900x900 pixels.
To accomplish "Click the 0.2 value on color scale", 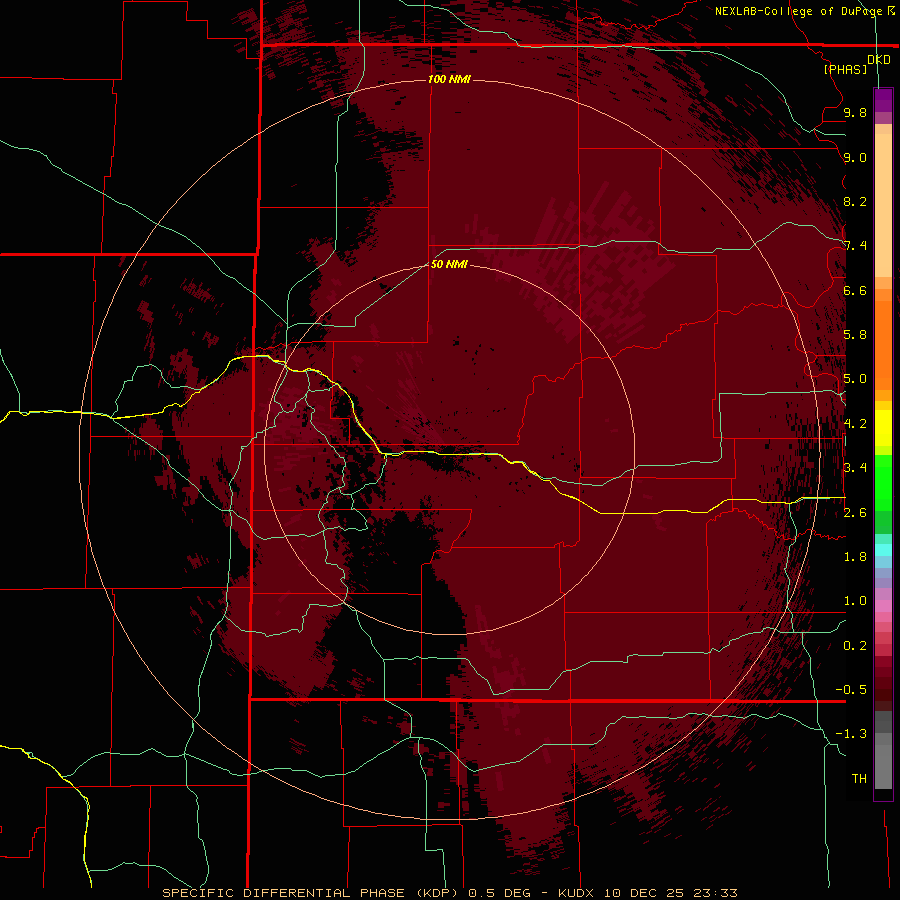I will click(855, 646).
